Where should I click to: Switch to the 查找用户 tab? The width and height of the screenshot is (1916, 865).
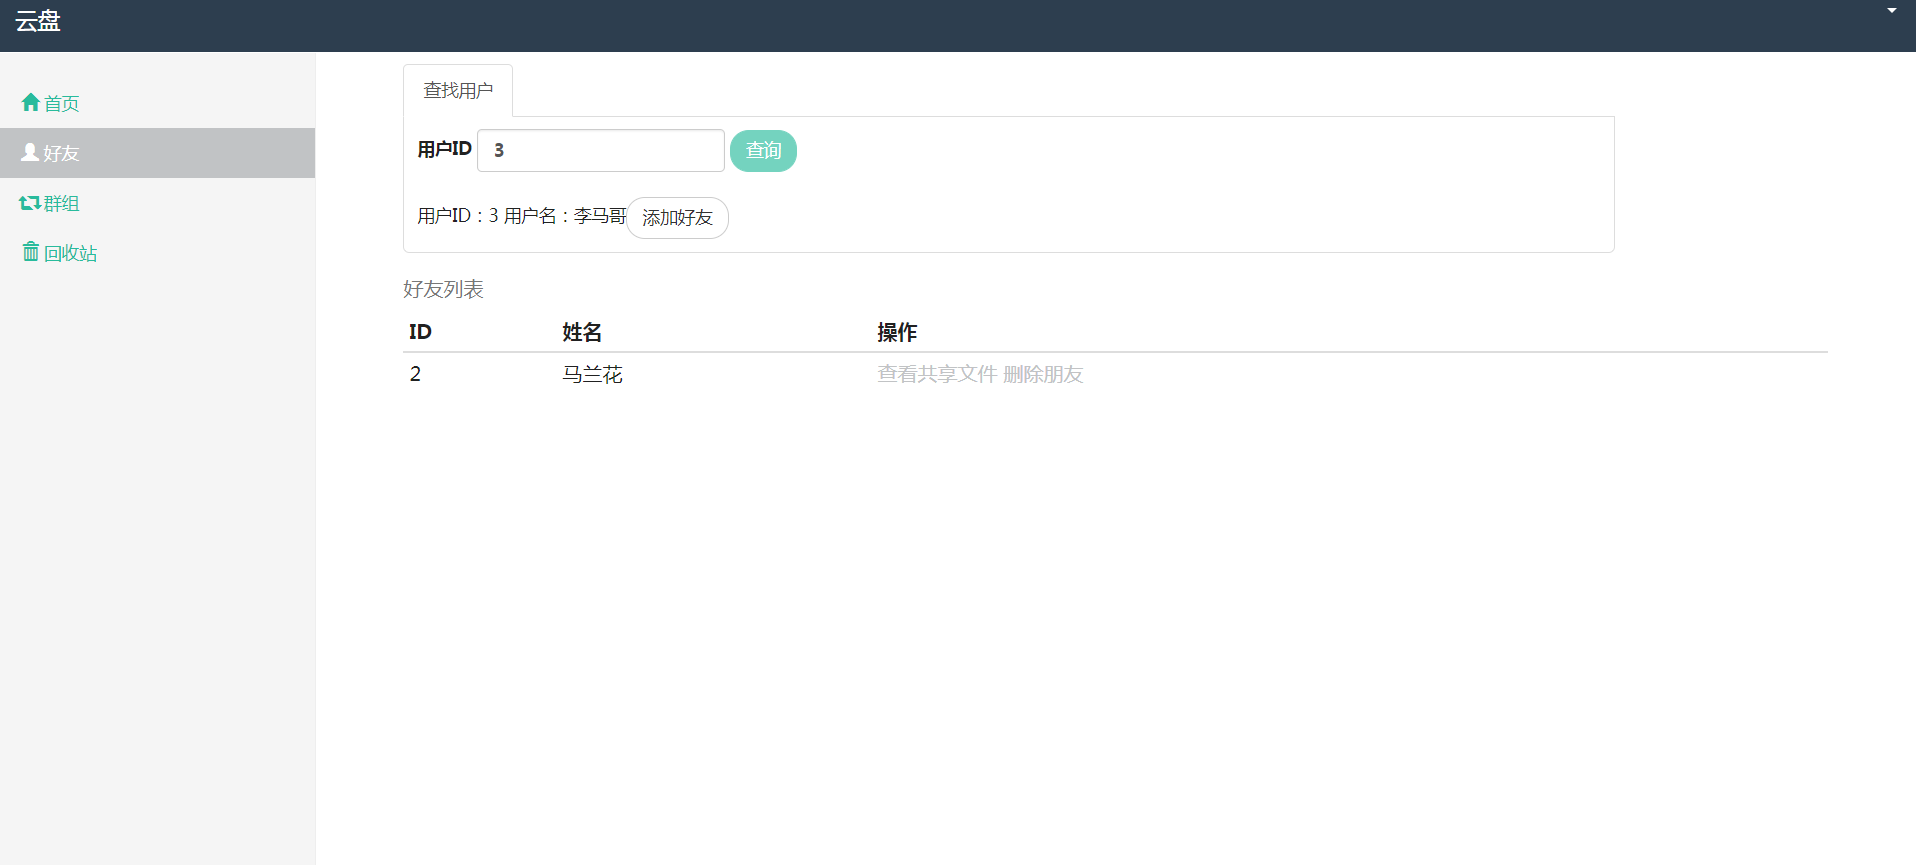(458, 91)
